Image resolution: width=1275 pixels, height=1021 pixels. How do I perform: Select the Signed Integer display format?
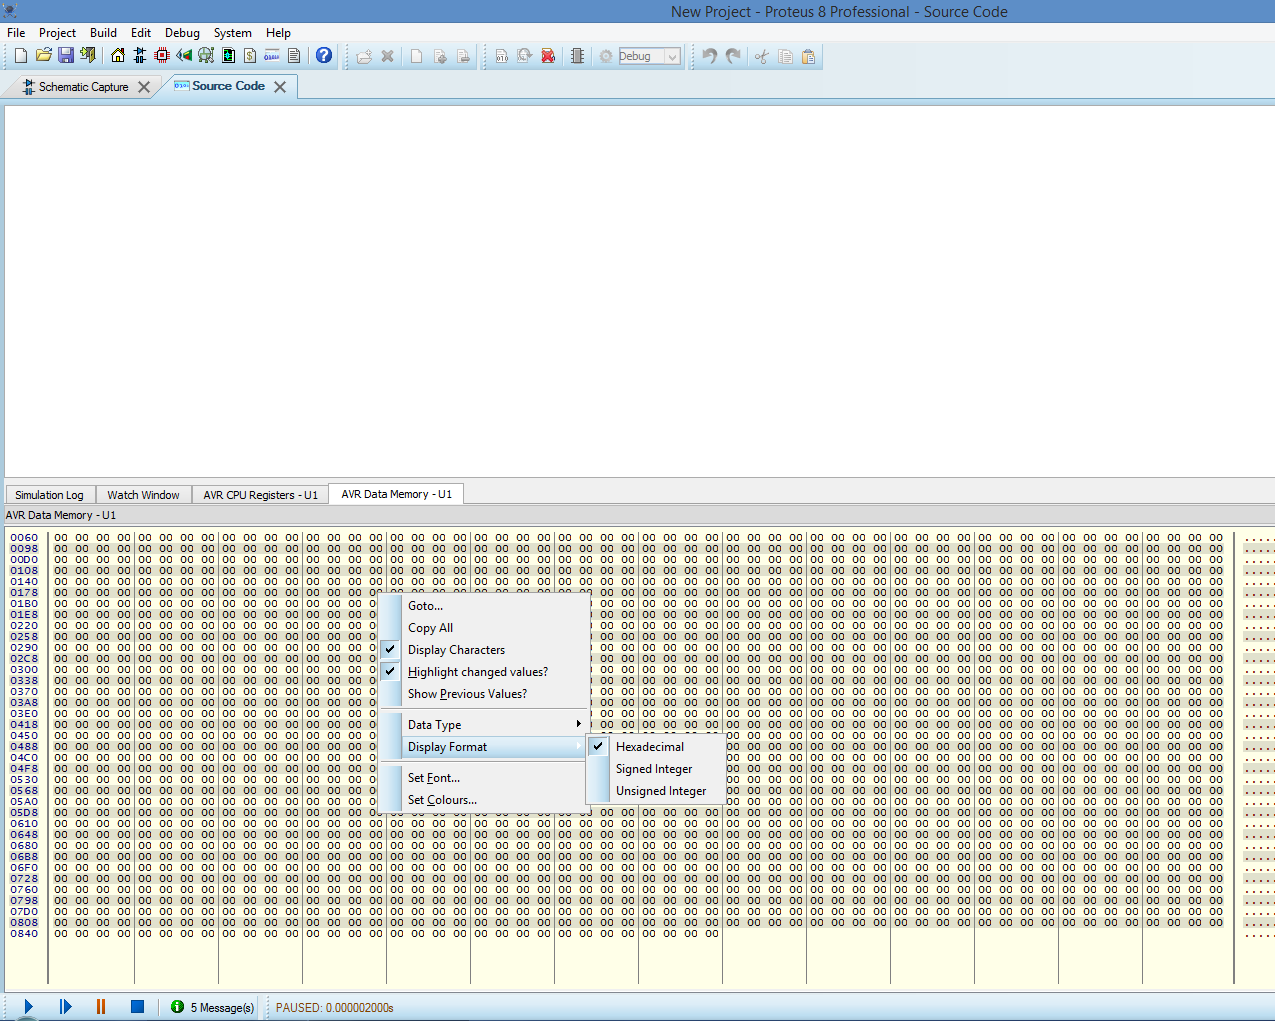[654, 769]
